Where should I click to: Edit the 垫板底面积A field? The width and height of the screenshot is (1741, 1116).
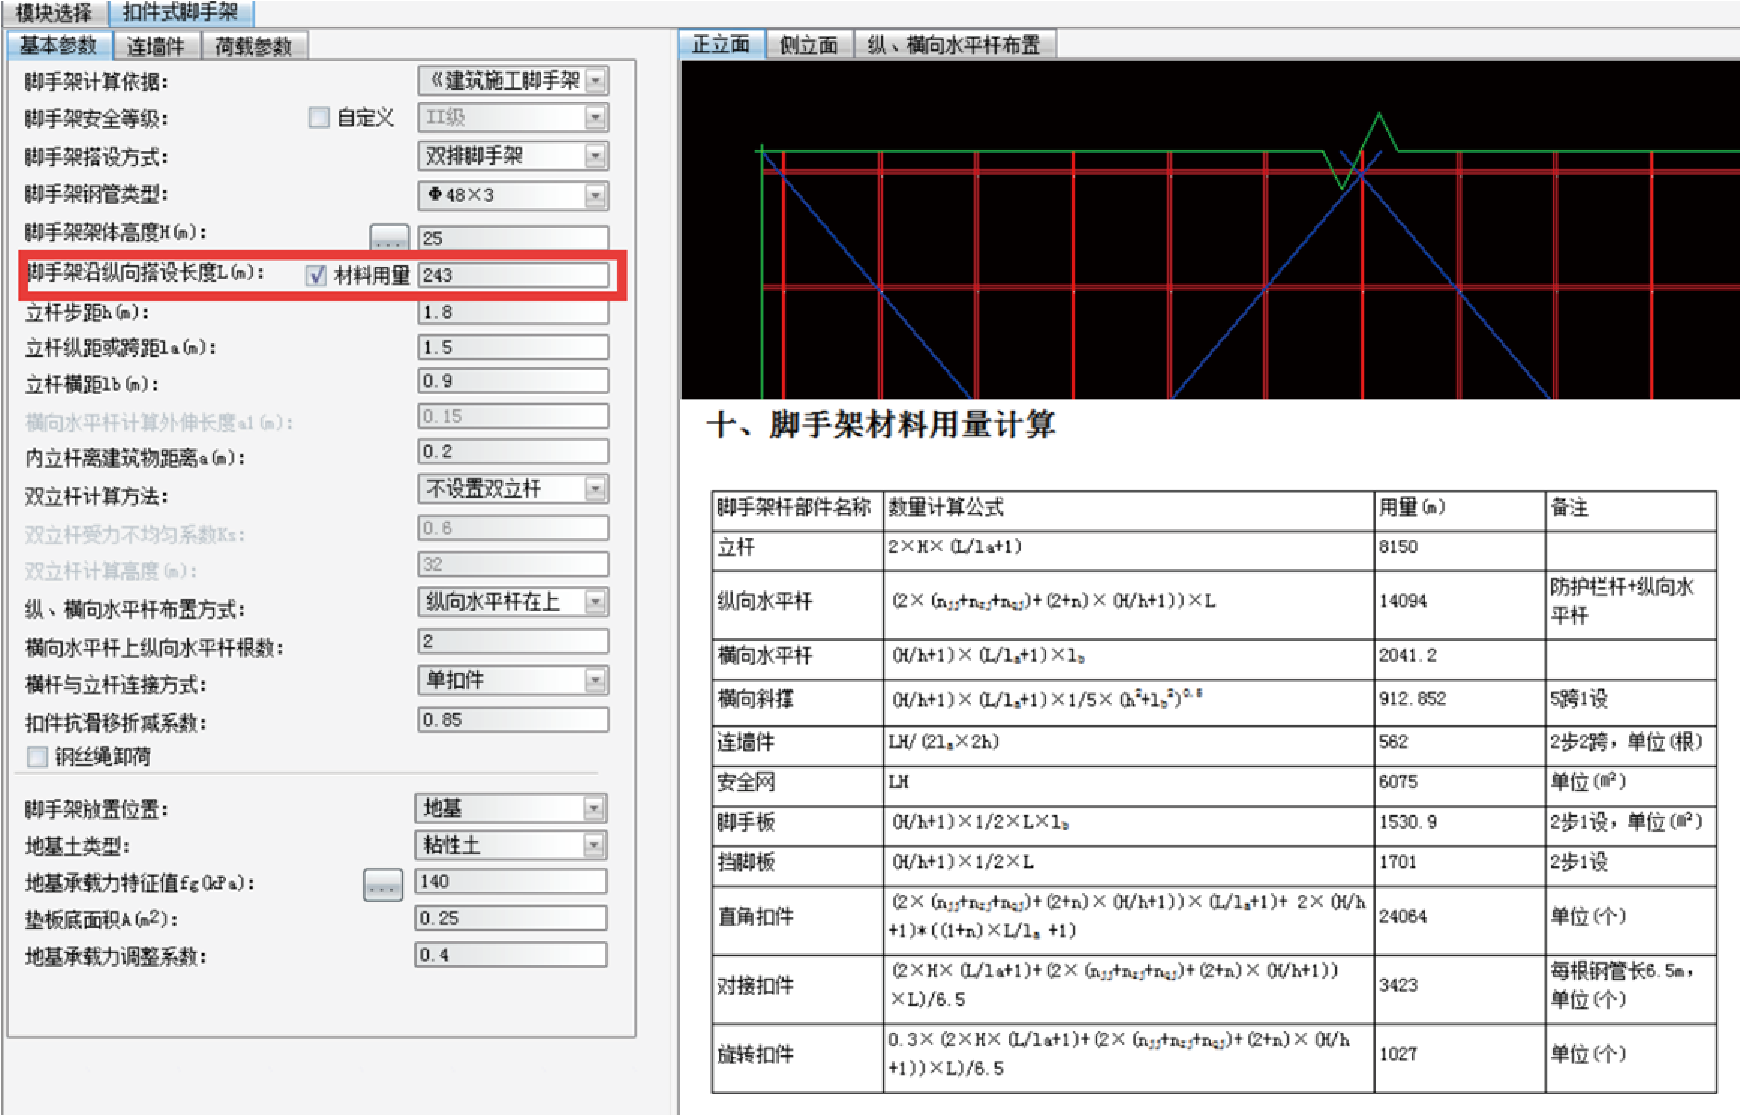(511, 918)
